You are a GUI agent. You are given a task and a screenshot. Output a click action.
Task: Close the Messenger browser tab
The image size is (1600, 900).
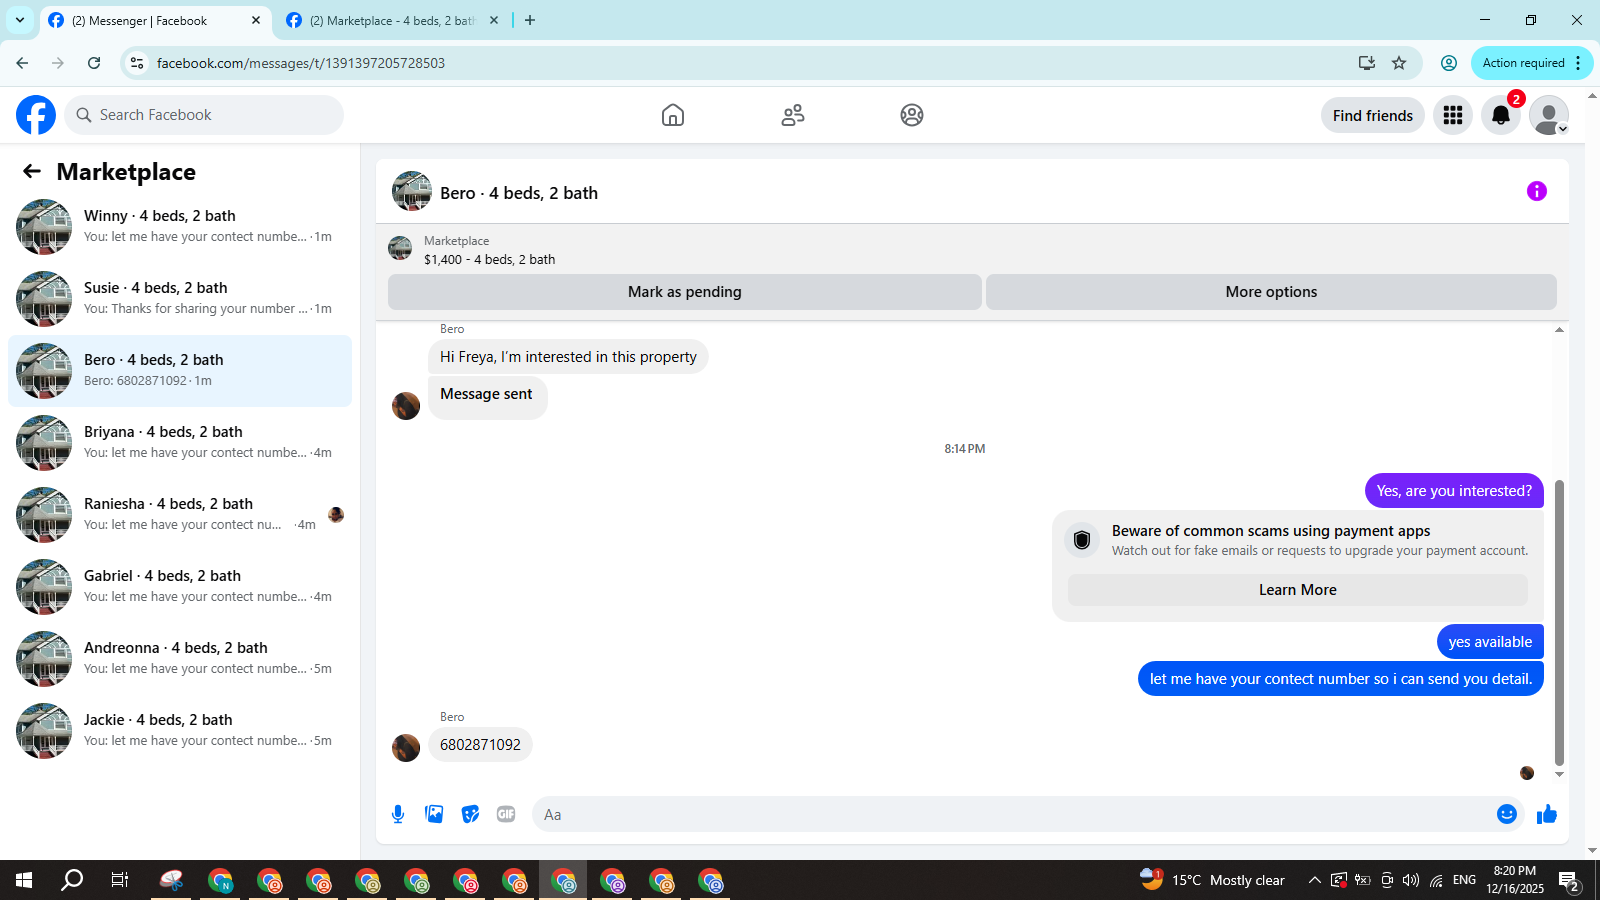coord(256,20)
